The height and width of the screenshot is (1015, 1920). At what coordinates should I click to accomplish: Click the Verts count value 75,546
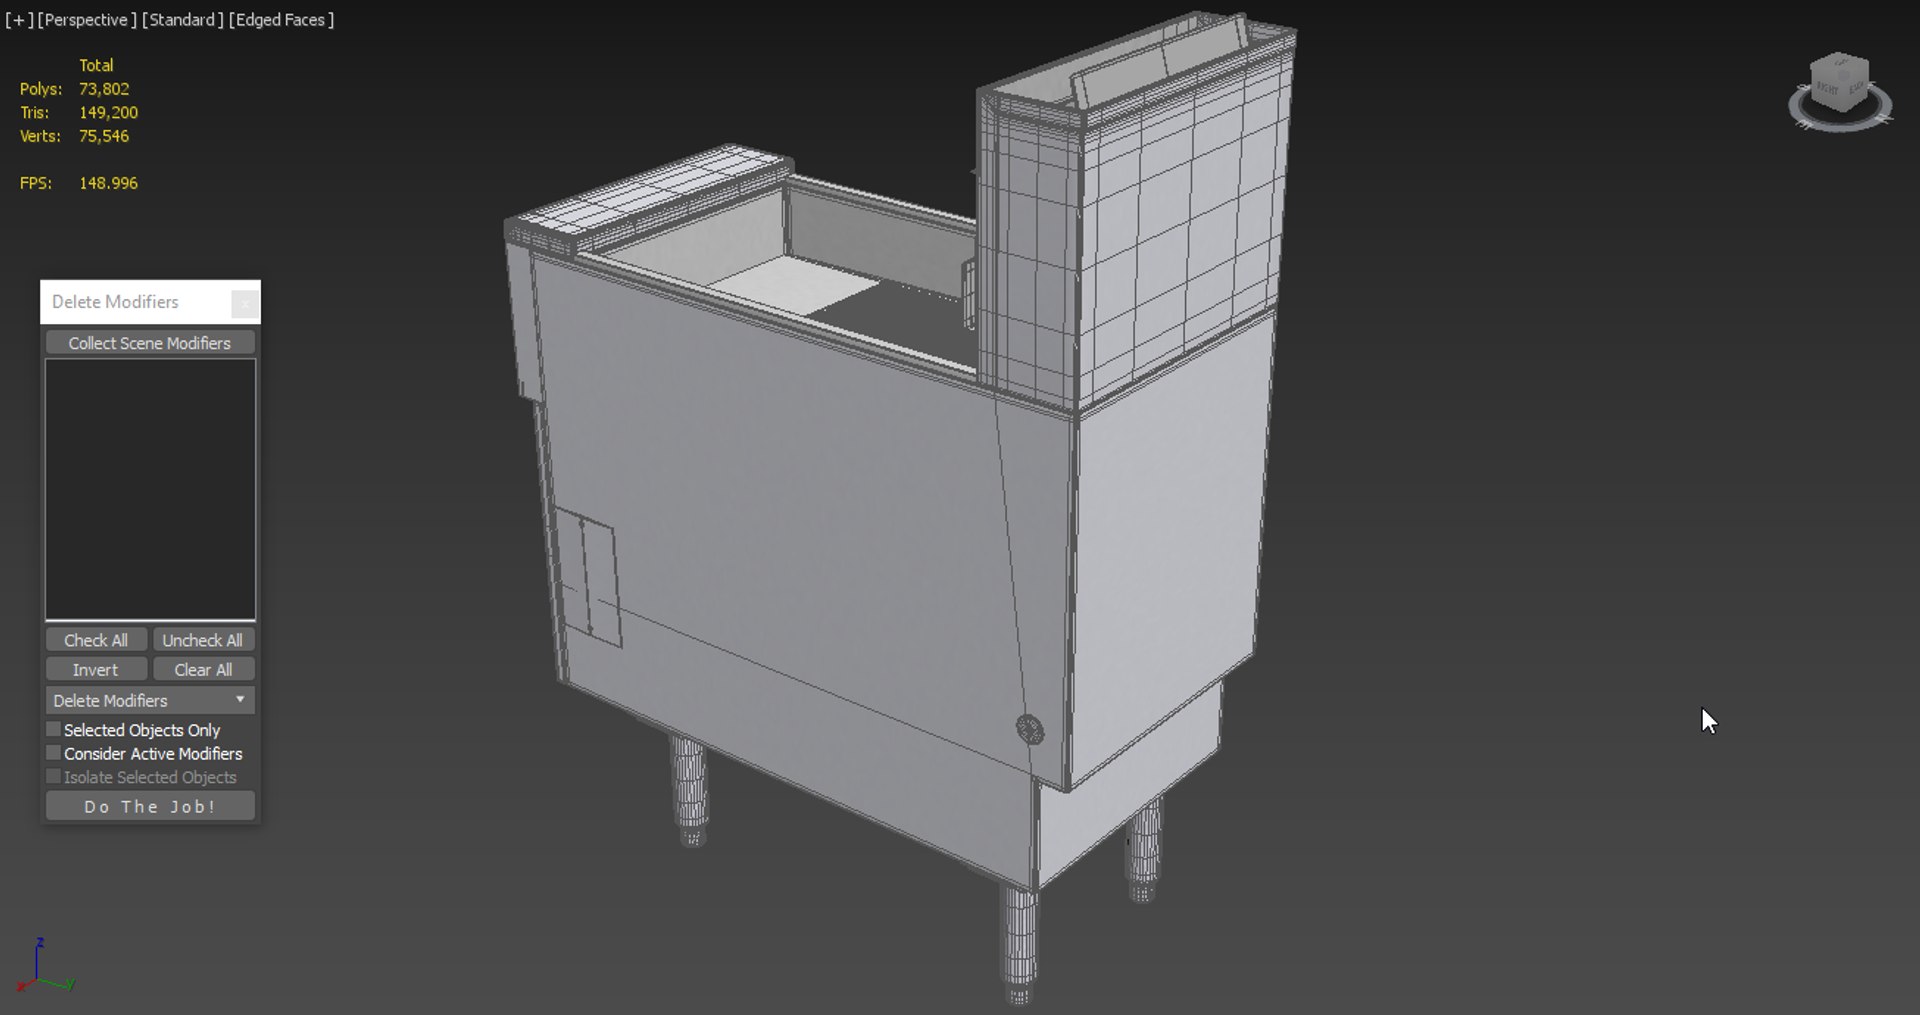104,136
